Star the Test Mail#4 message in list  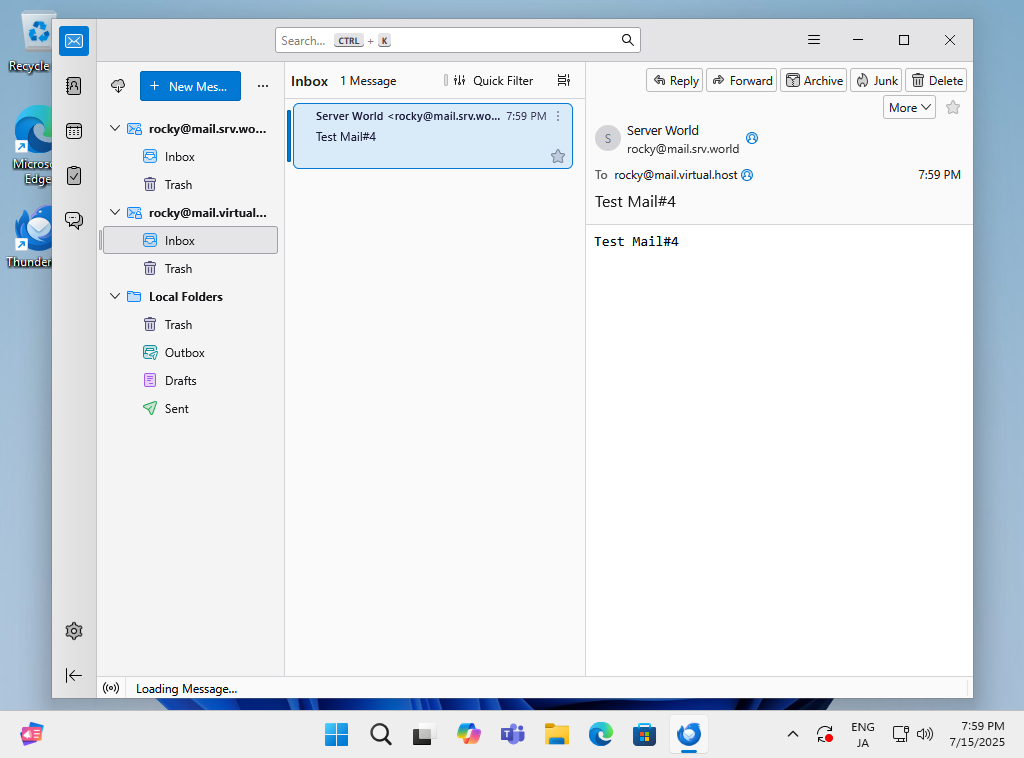[557, 156]
